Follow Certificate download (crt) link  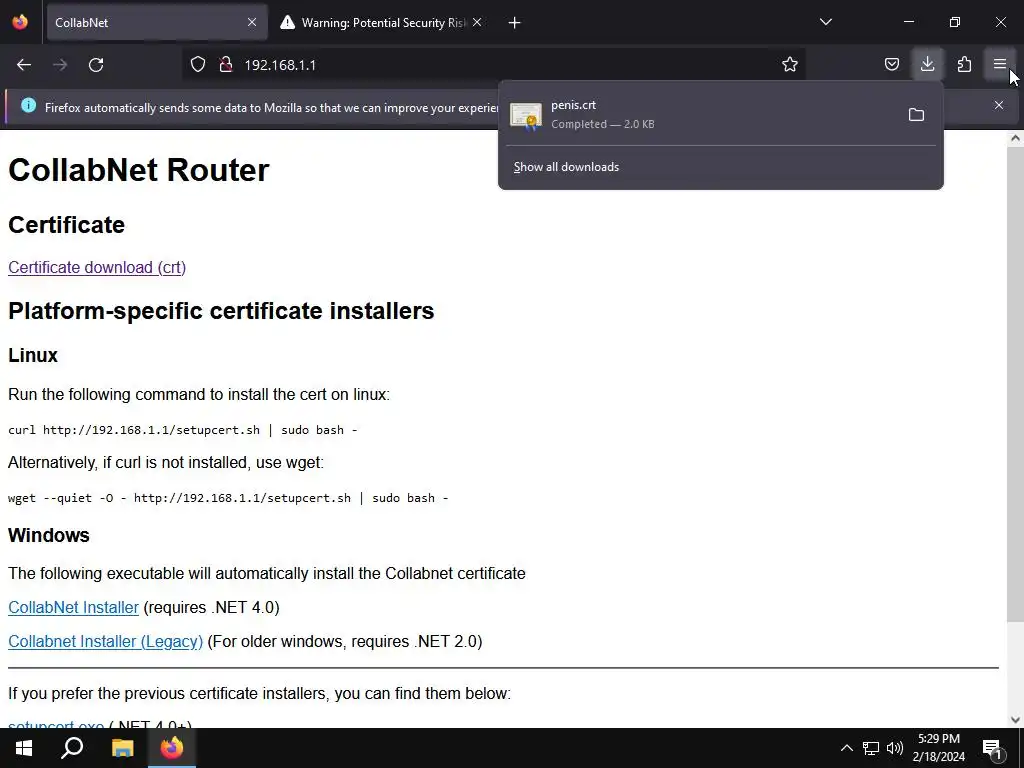click(x=97, y=267)
